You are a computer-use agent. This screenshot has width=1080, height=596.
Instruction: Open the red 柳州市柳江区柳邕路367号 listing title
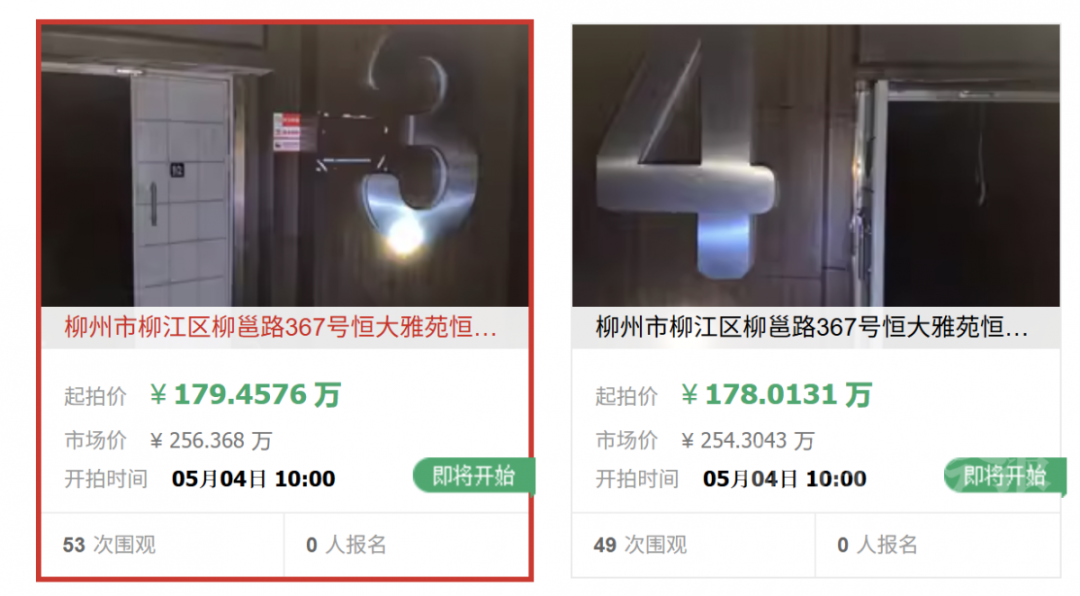[x=280, y=327]
